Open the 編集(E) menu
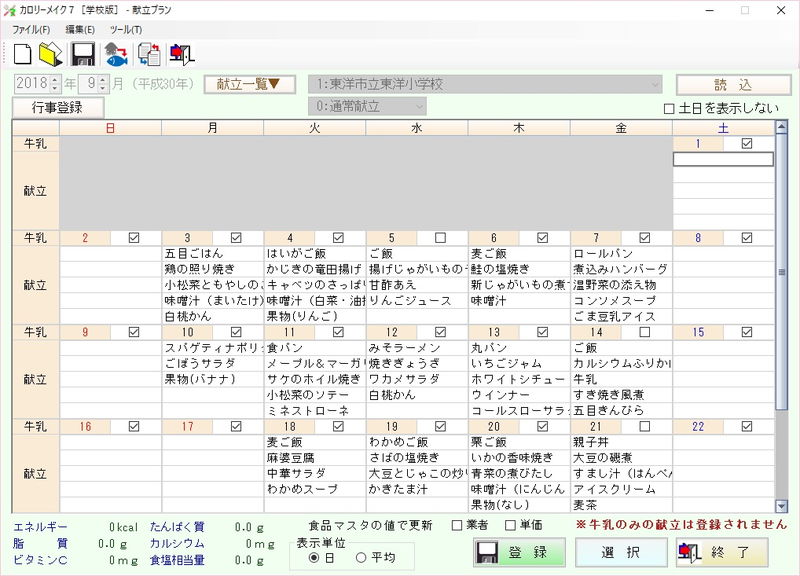The height and width of the screenshot is (576, 800). (x=80, y=30)
